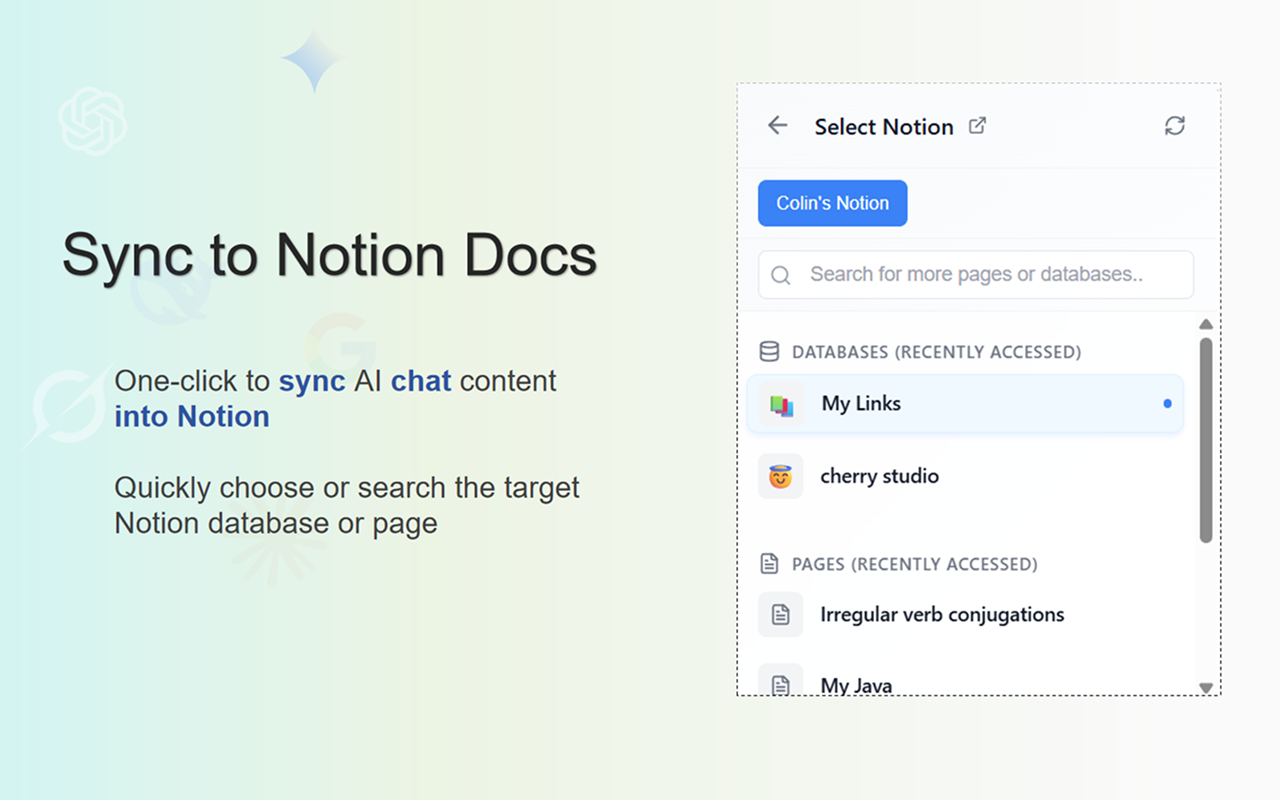The image size is (1280, 800).
Task: Click the document icon beside Pages header
Action: [769, 564]
